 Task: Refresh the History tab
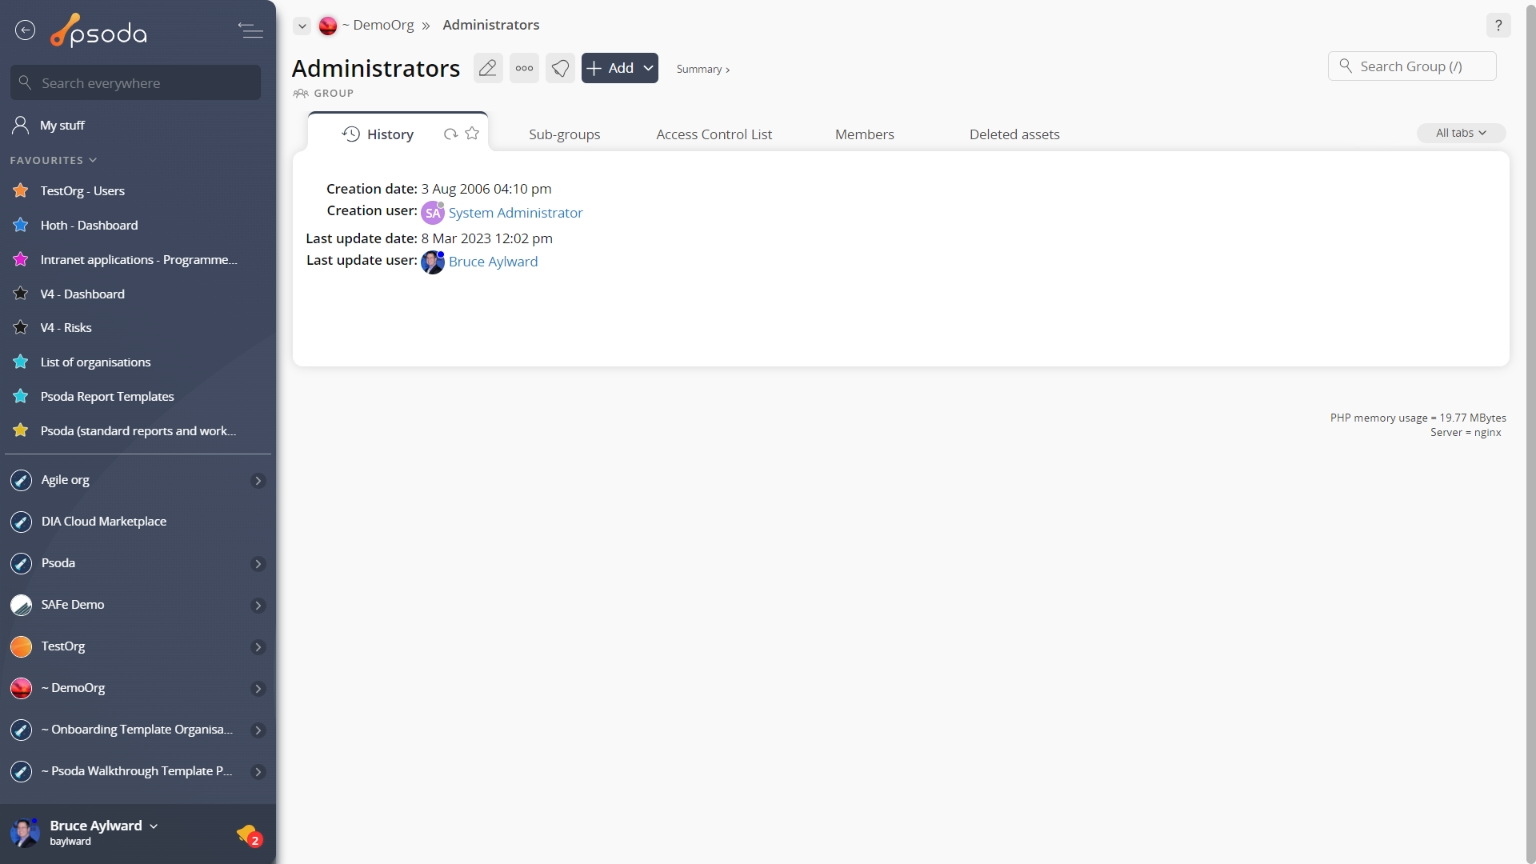click(451, 134)
